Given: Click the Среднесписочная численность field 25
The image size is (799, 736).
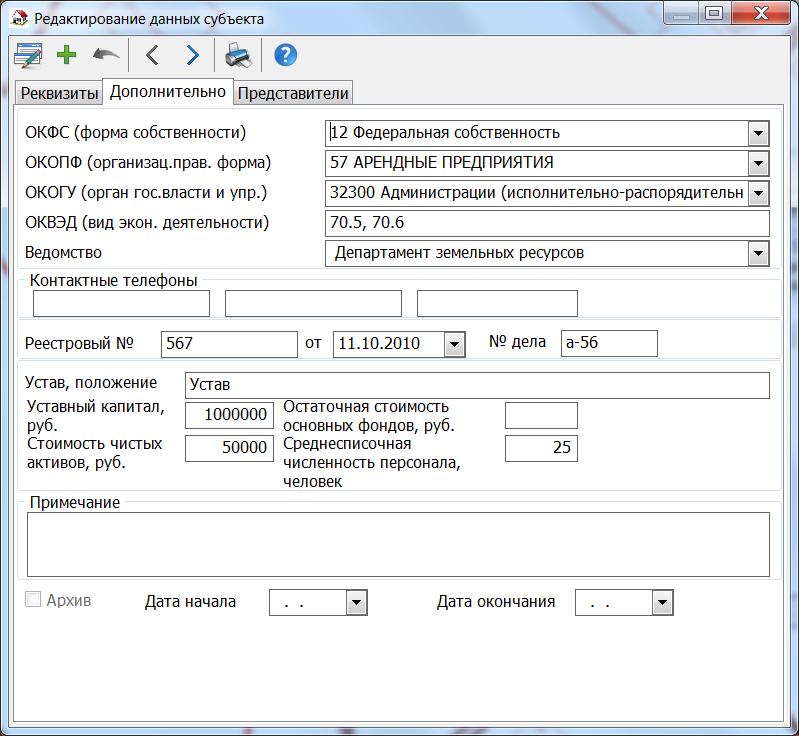Looking at the screenshot, I should 541,449.
